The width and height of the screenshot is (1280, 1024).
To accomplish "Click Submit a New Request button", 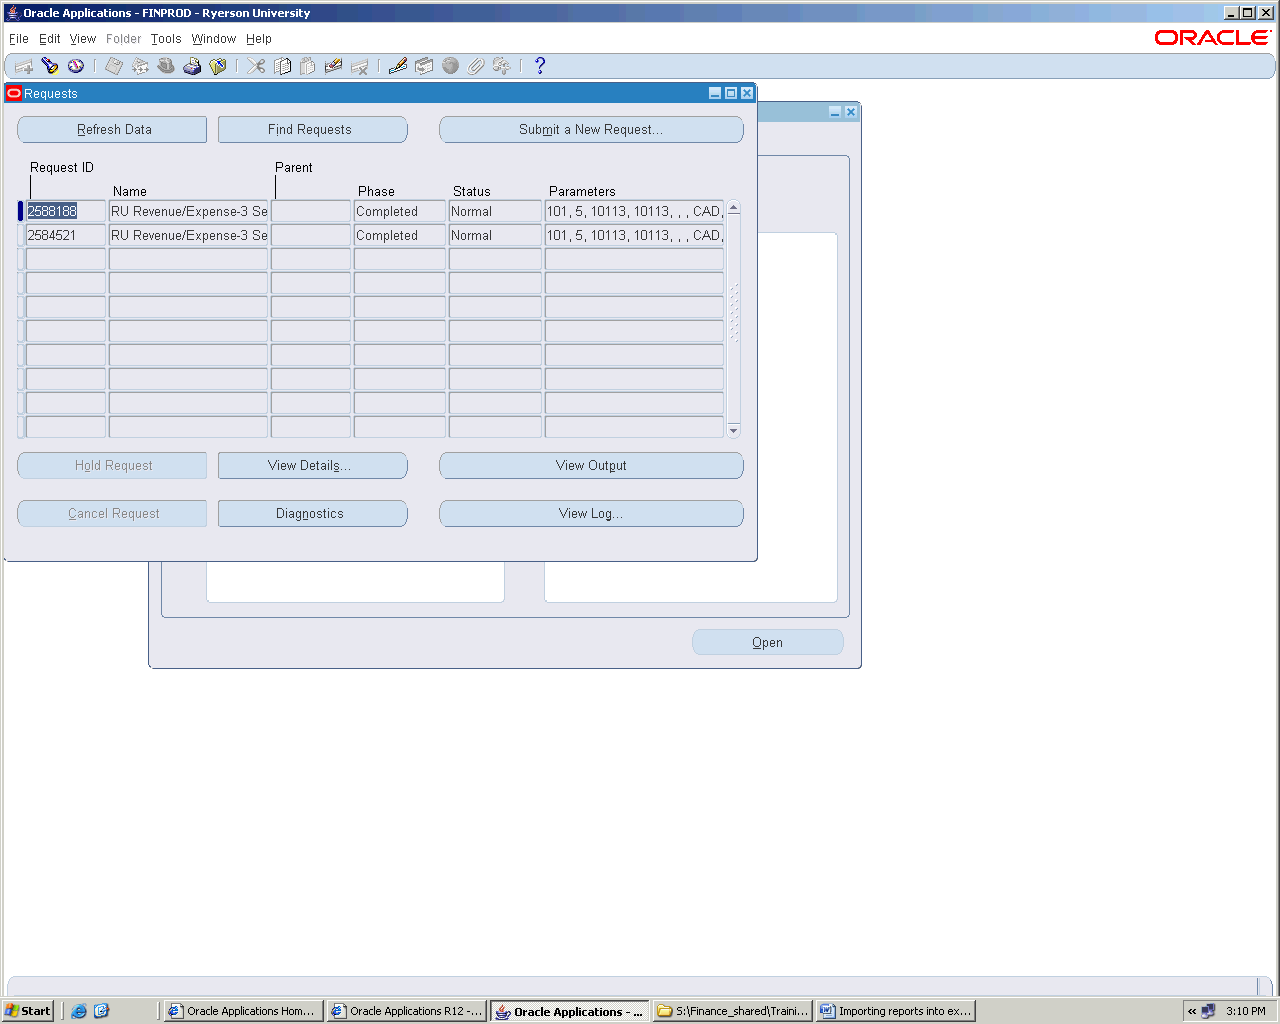I will pyautogui.click(x=591, y=130).
